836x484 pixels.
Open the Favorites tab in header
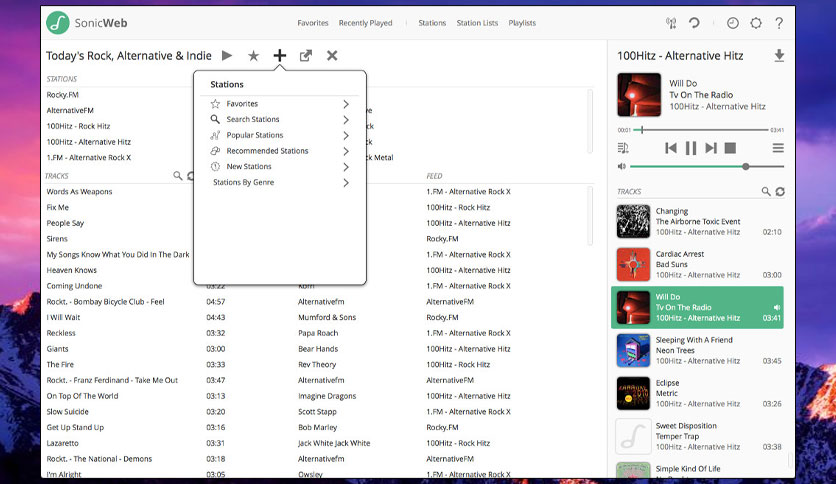pos(313,23)
